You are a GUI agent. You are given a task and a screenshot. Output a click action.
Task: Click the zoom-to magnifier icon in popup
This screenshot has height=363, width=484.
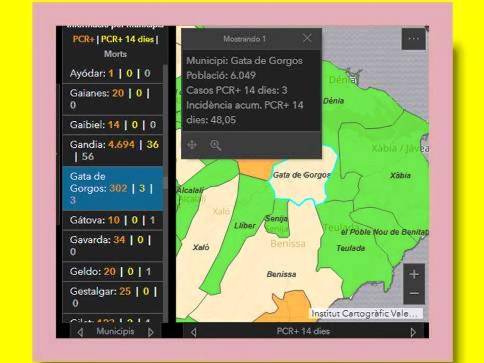pos(215,145)
